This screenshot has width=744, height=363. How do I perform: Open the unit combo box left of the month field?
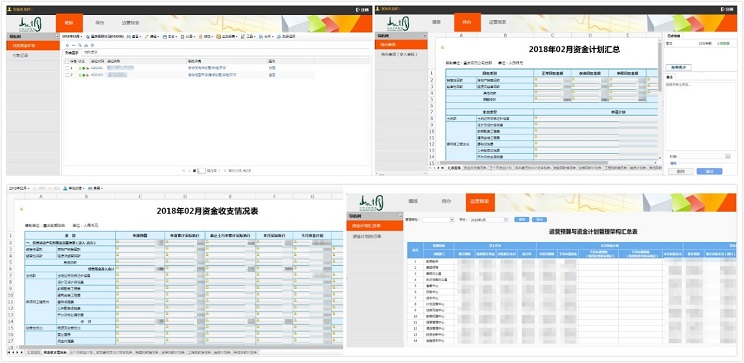(438, 220)
